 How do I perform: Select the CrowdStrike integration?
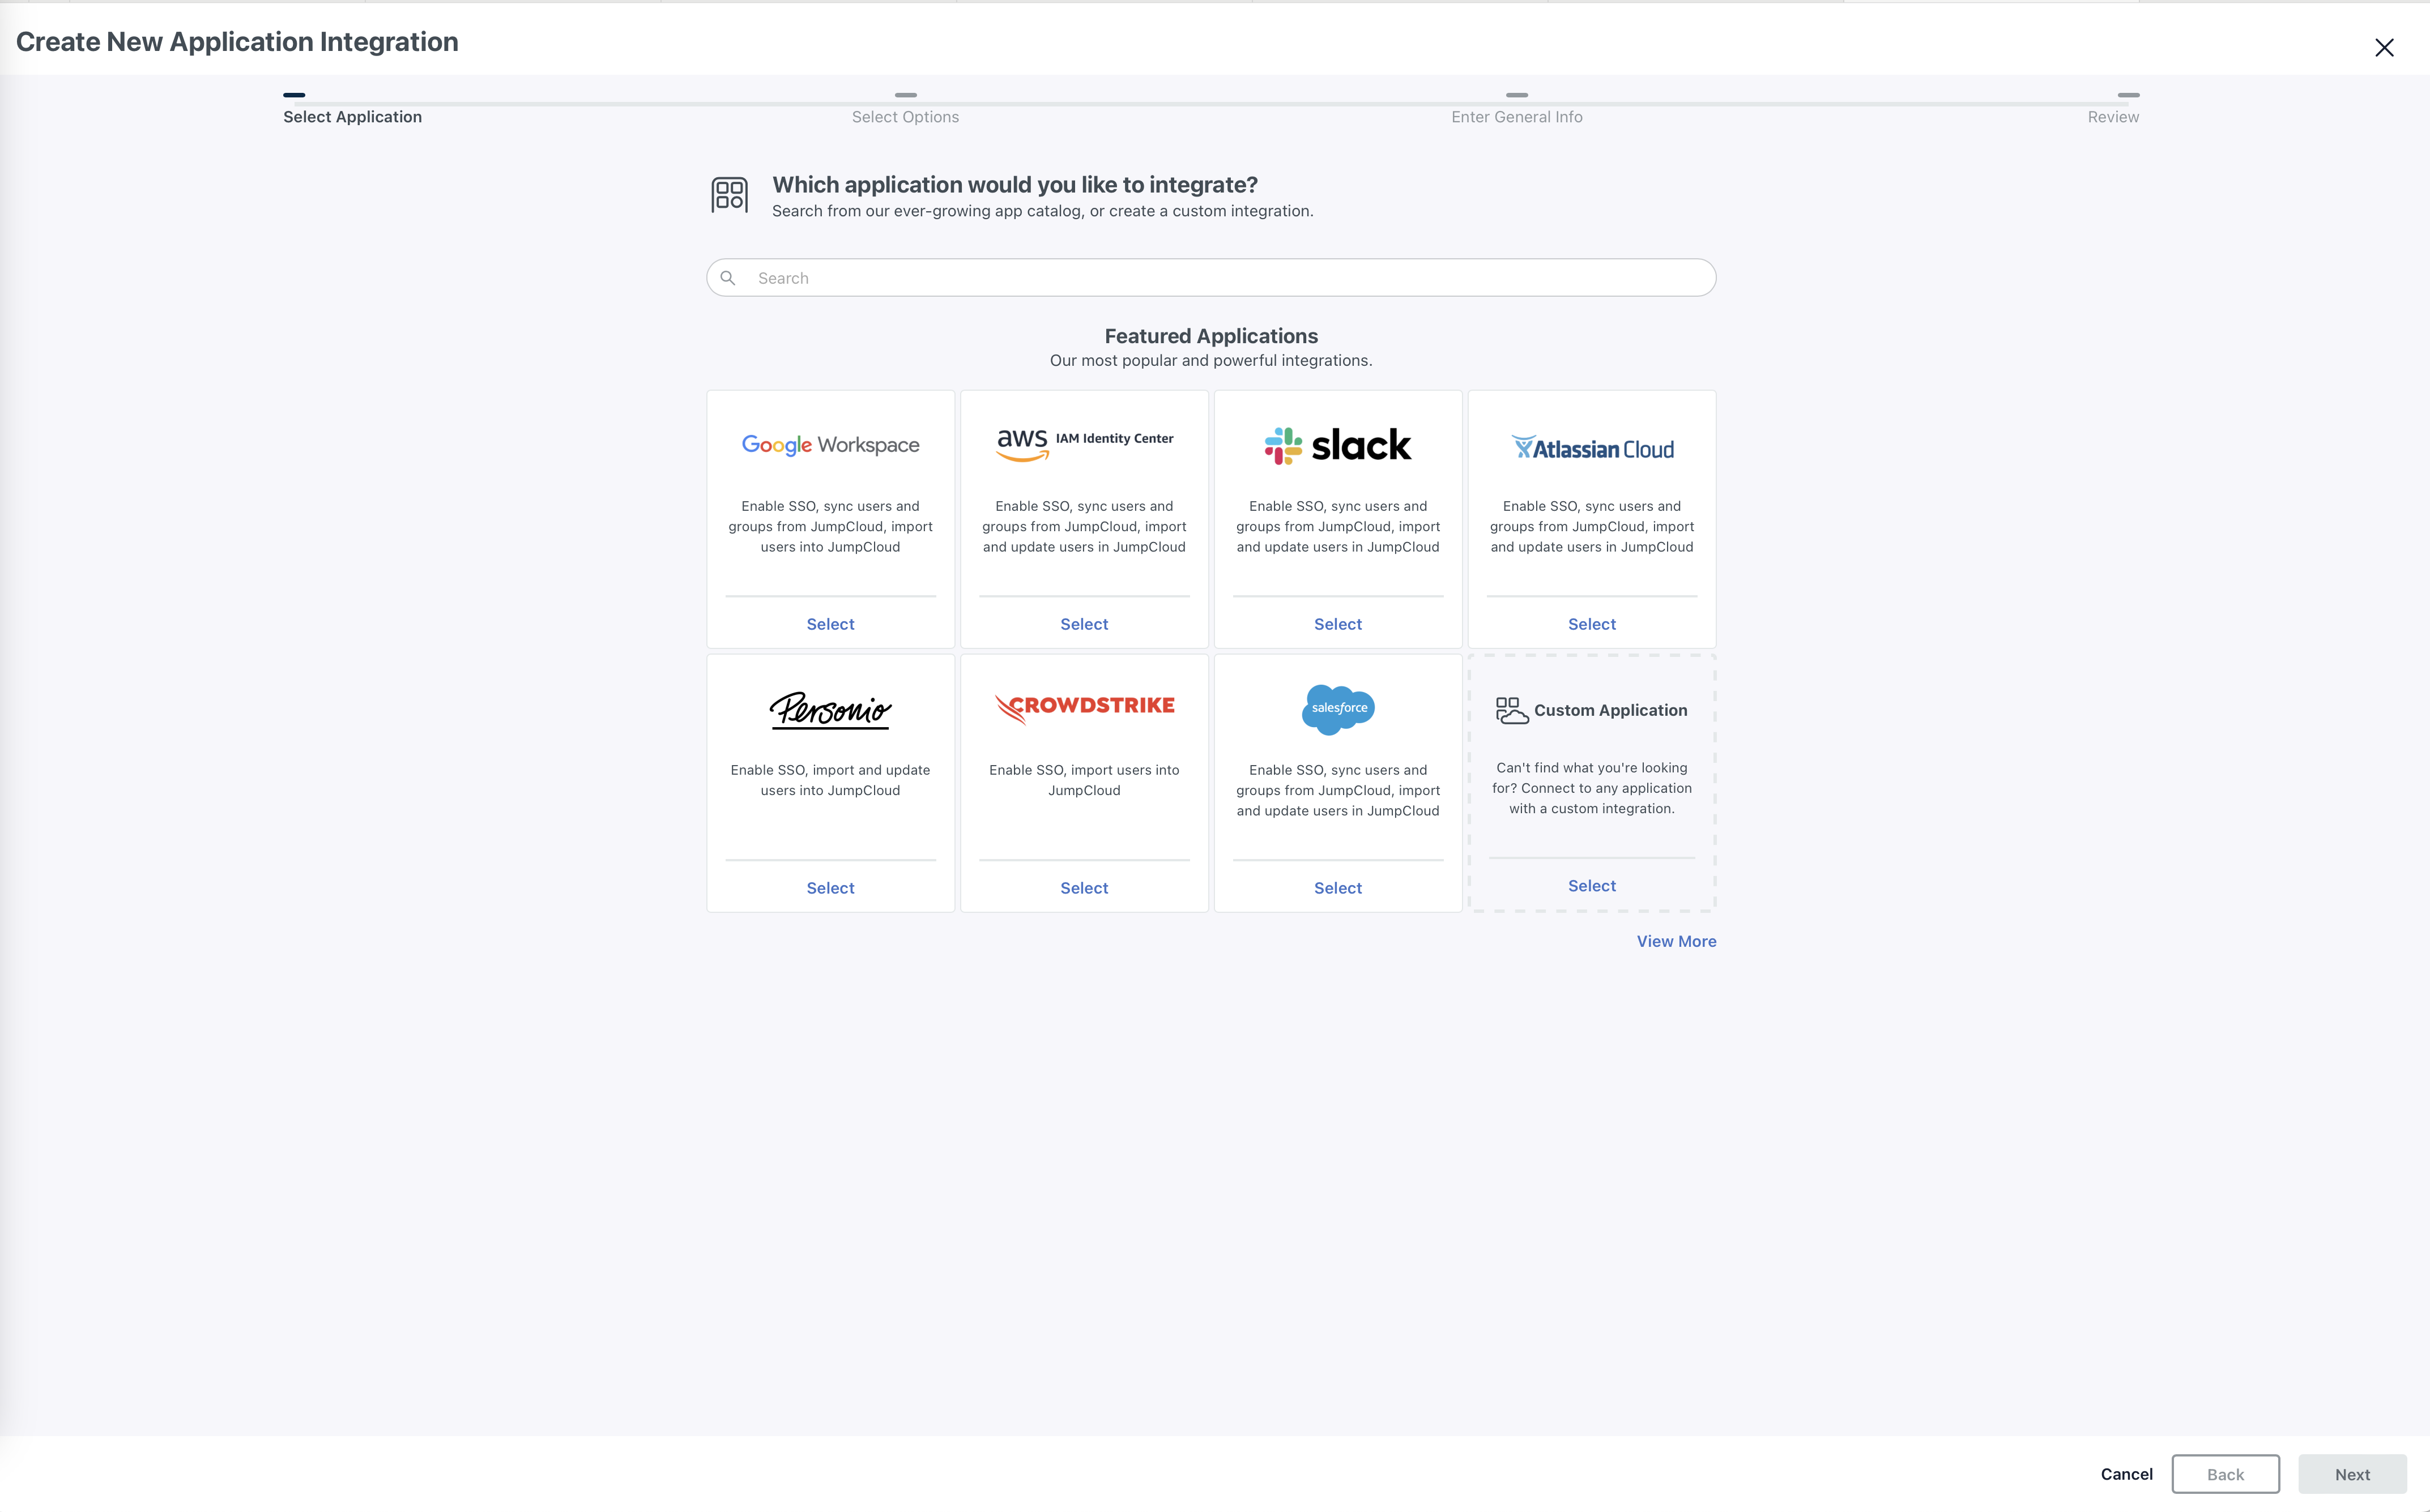pyautogui.click(x=1084, y=888)
